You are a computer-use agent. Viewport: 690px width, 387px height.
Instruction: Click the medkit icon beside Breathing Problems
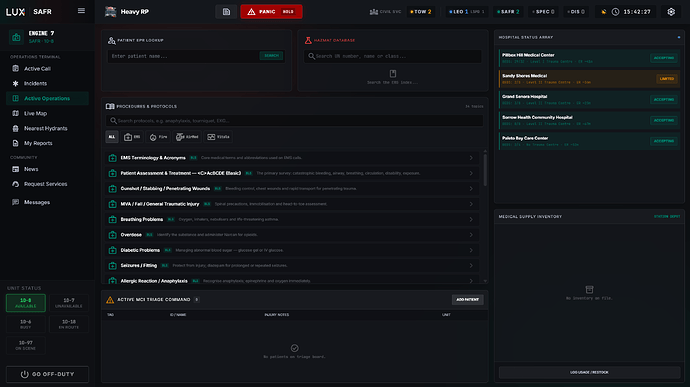tap(113, 219)
